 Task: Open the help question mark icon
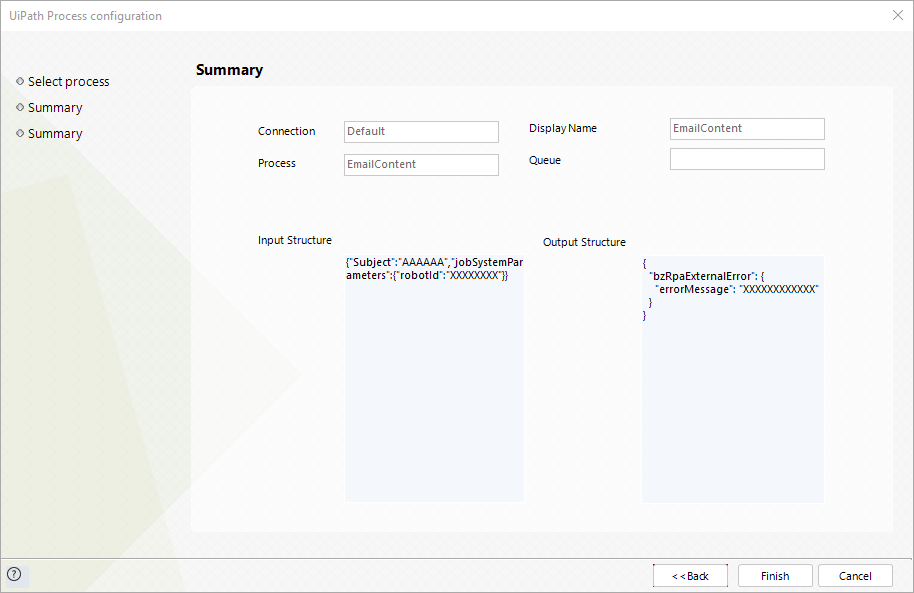14,574
